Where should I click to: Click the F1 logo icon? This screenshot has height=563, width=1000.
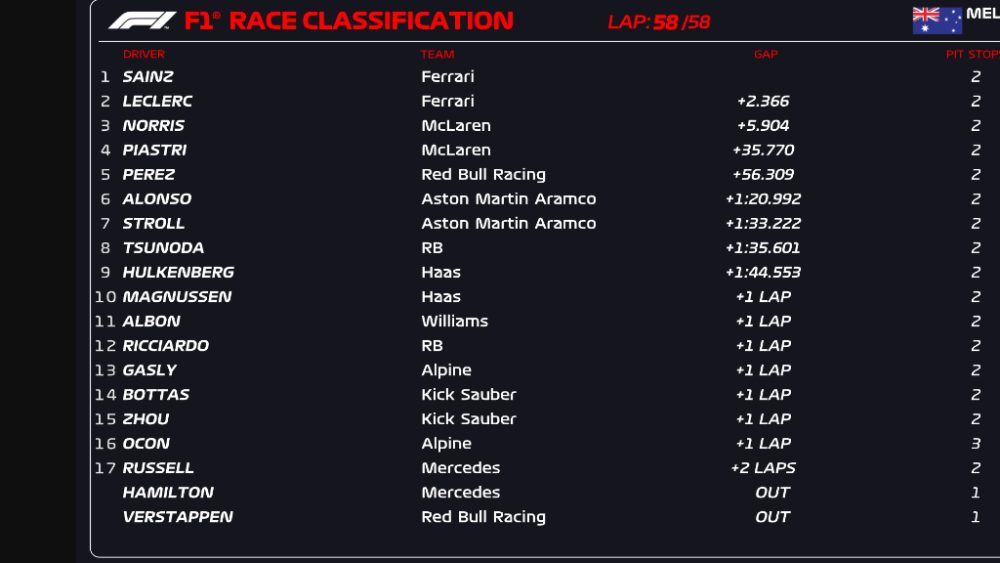click(142, 20)
